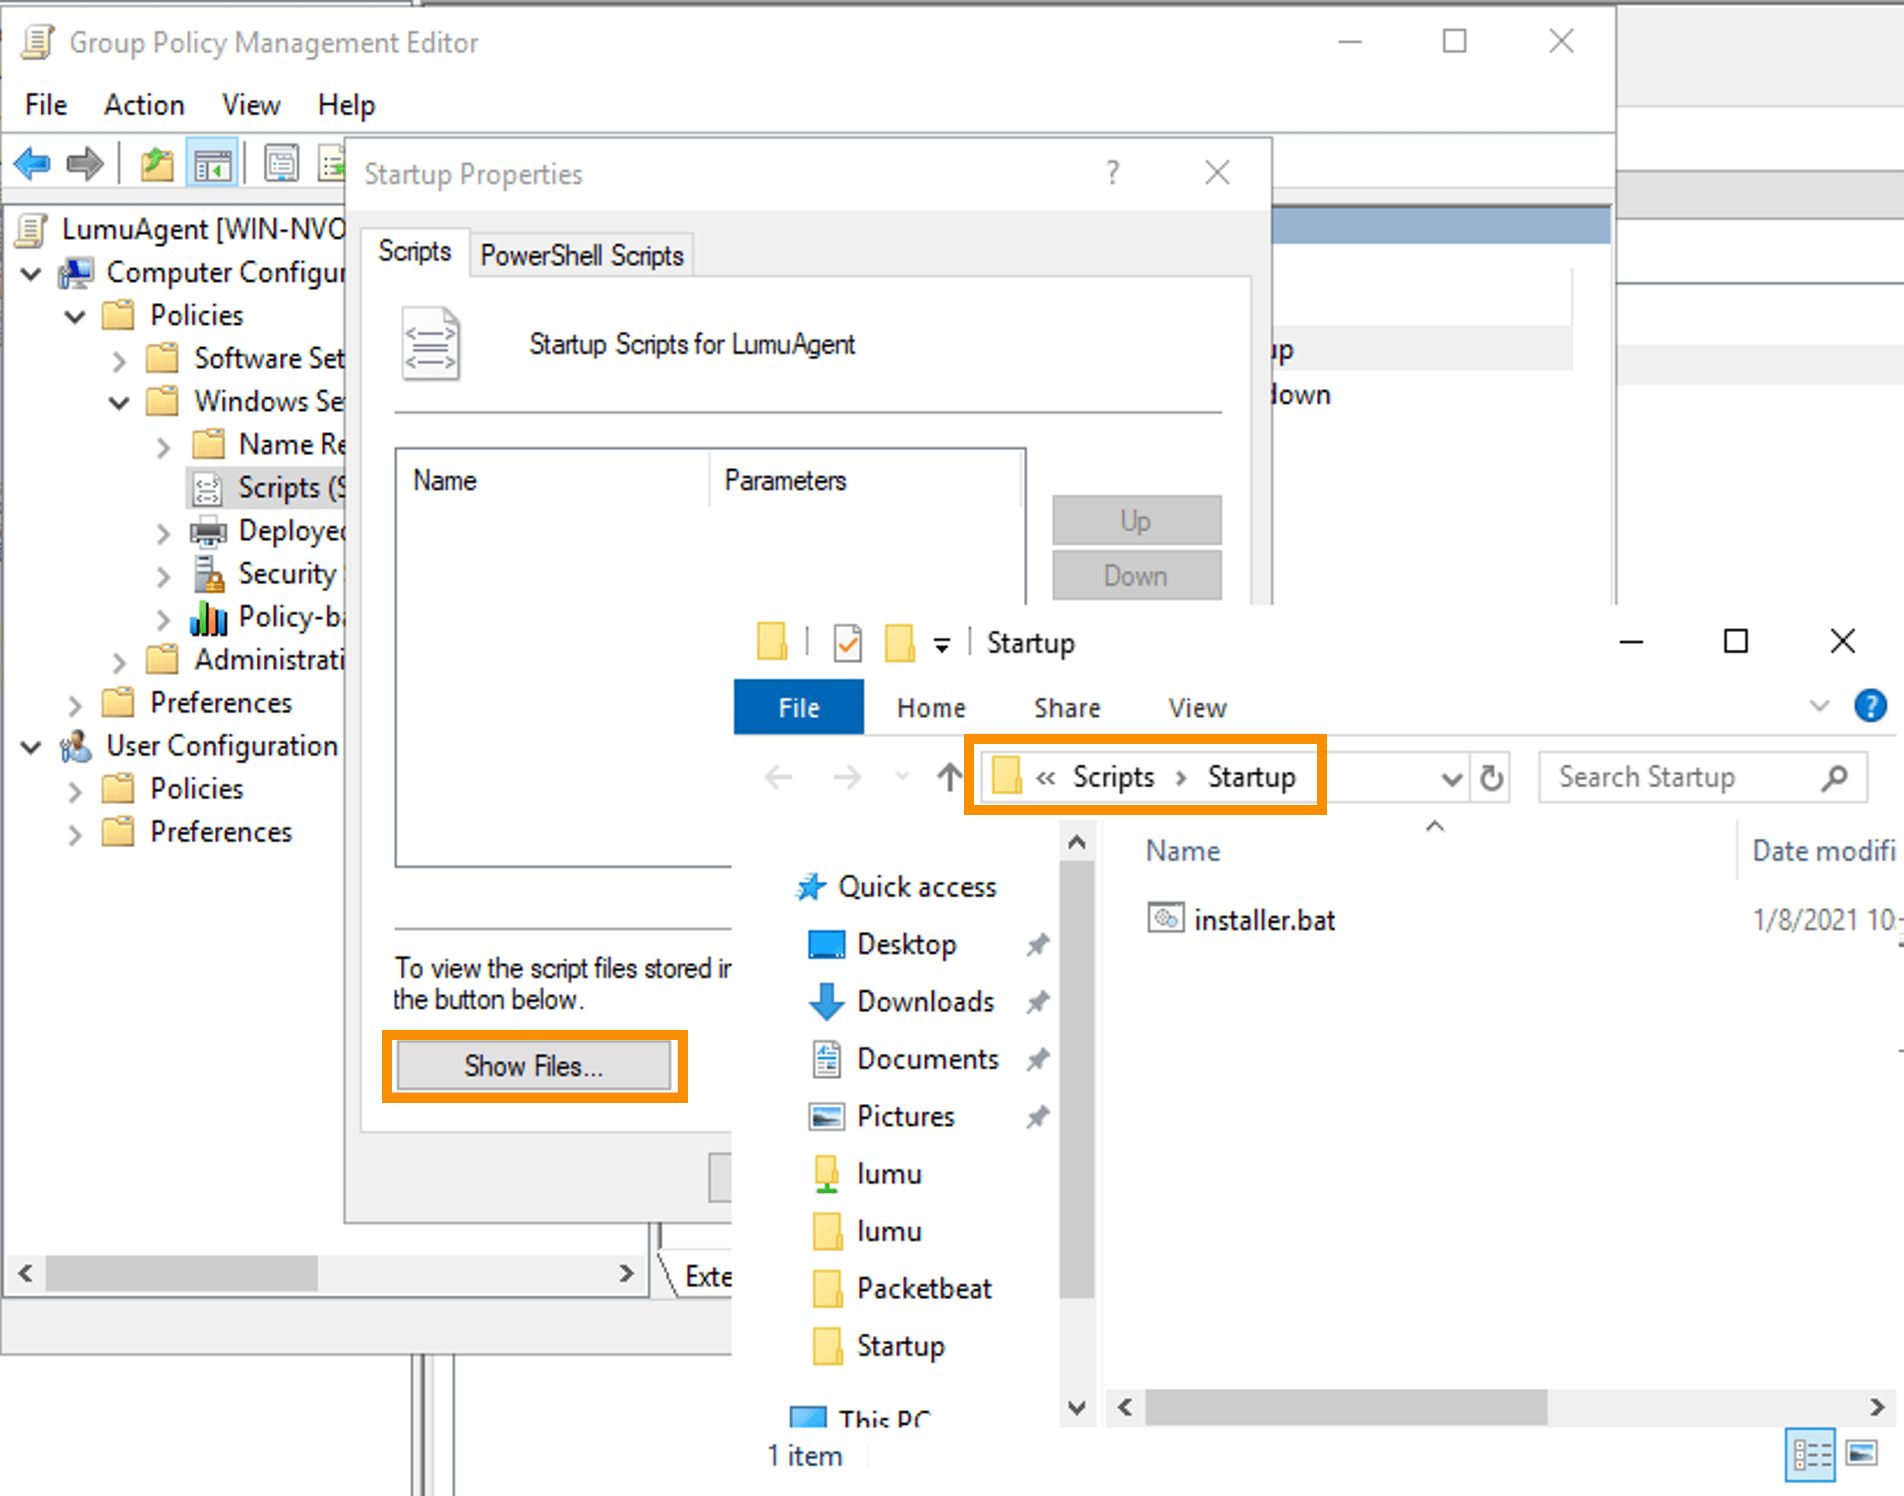The width and height of the screenshot is (1904, 1496).
Task: Click the Down button in Startup Properties
Action: [1136, 576]
